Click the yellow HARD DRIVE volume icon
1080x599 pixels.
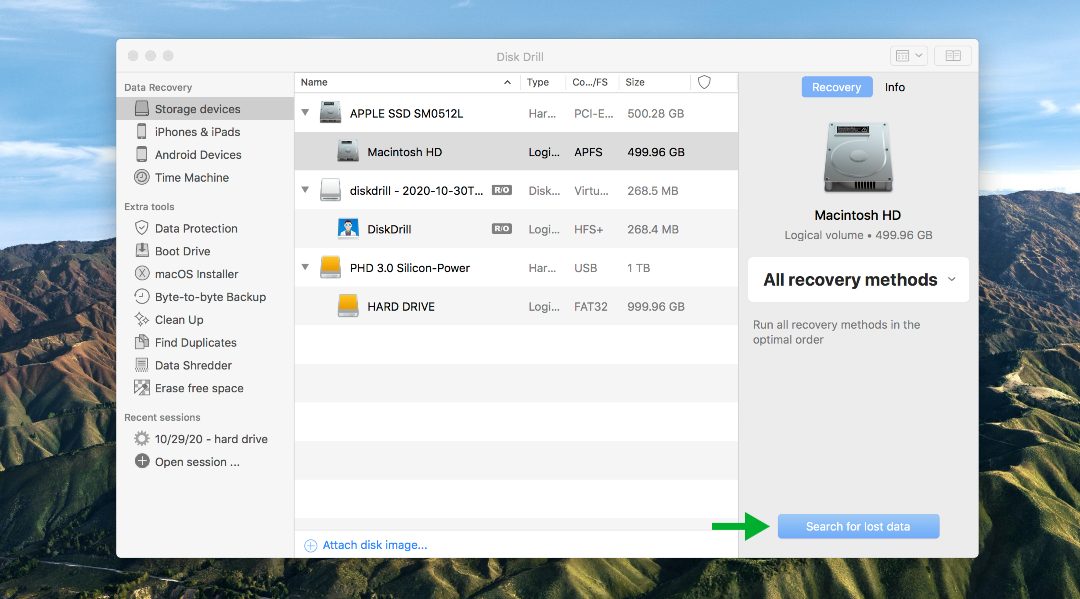tap(348, 306)
